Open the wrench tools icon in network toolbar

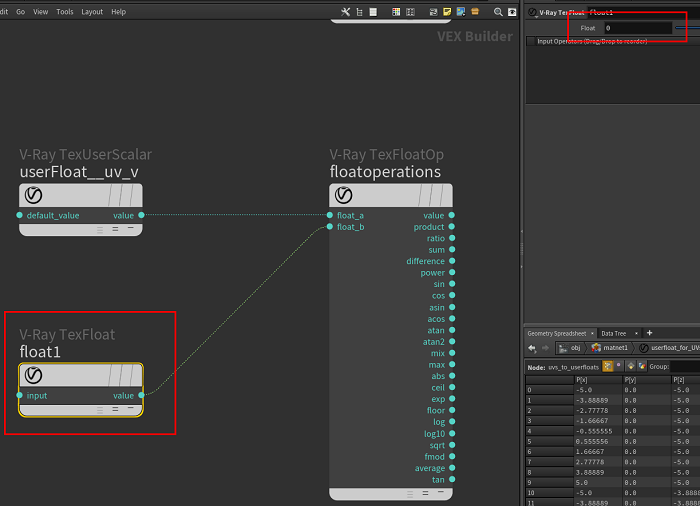pyautogui.click(x=346, y=12)
